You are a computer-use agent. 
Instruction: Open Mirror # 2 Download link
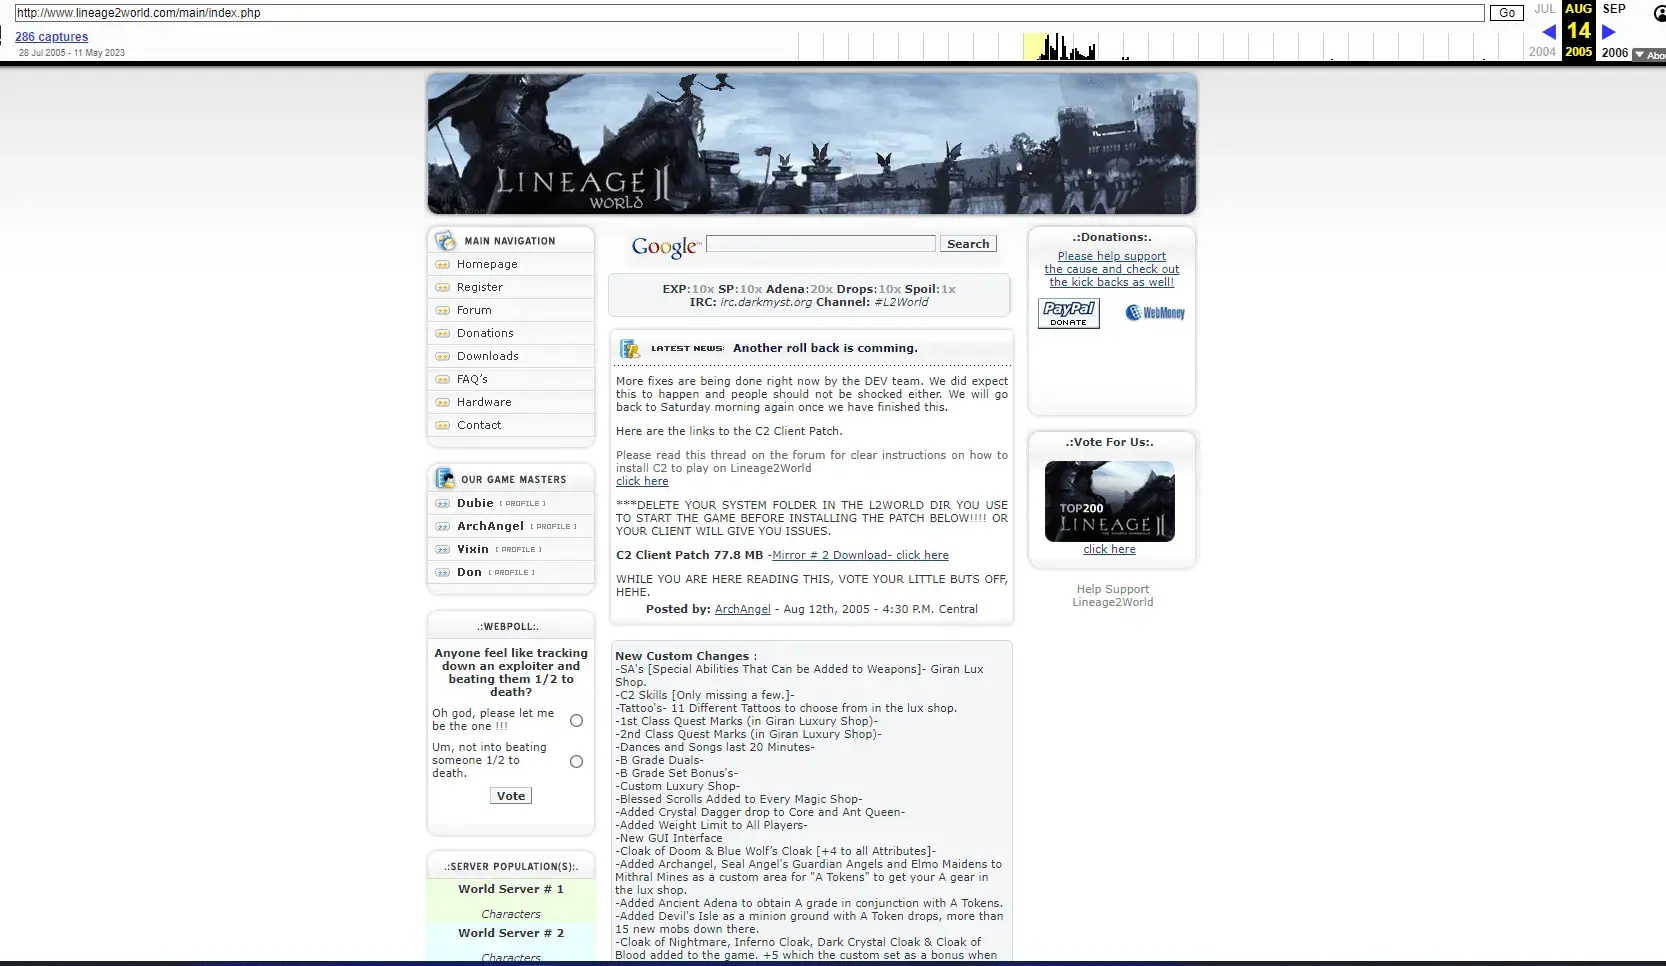click(x=860, y=556)
